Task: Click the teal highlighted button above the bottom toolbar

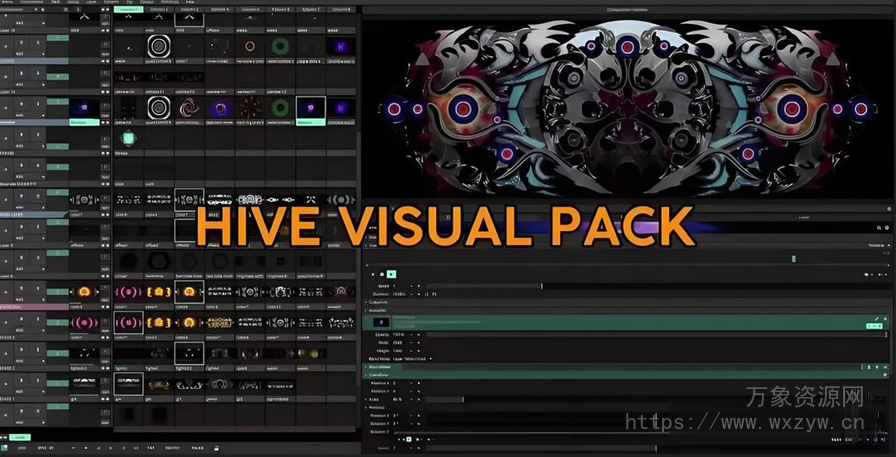Action: pyautogui.click(x=20, y=438)
